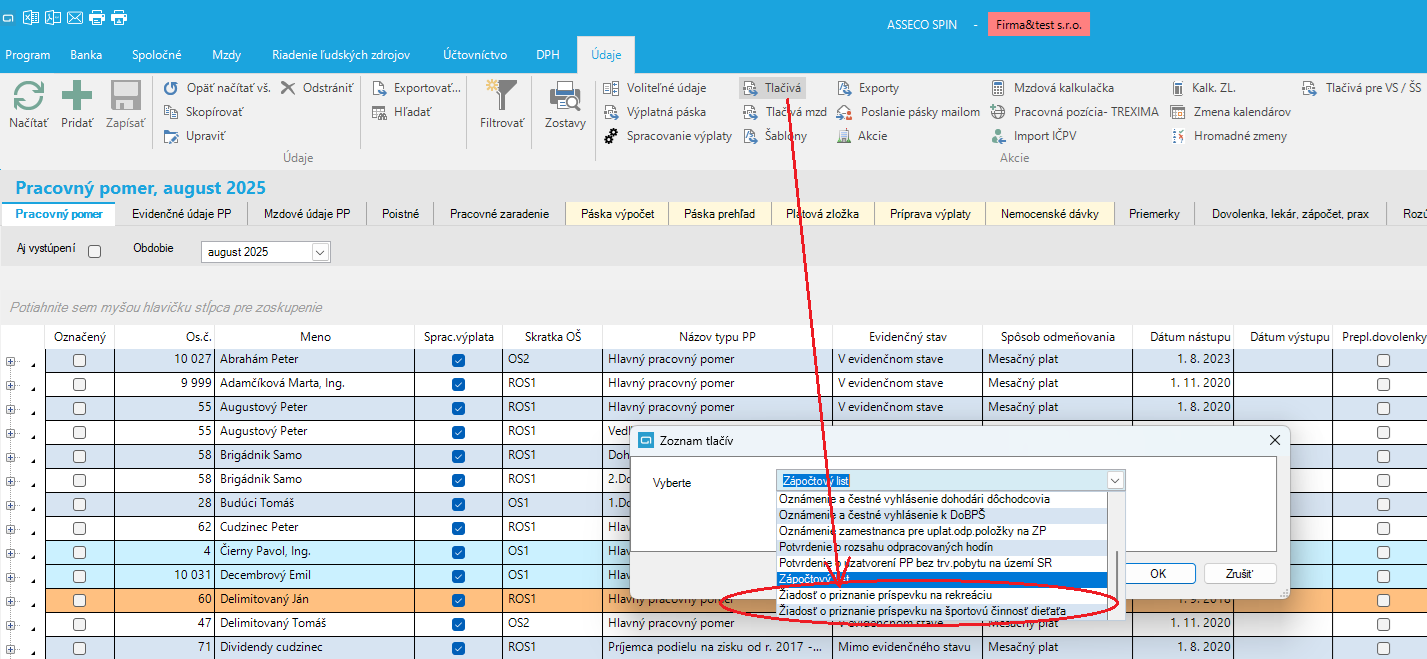
Task: Open the Páska výpočet tab
Action: click(x=617, y=214)
